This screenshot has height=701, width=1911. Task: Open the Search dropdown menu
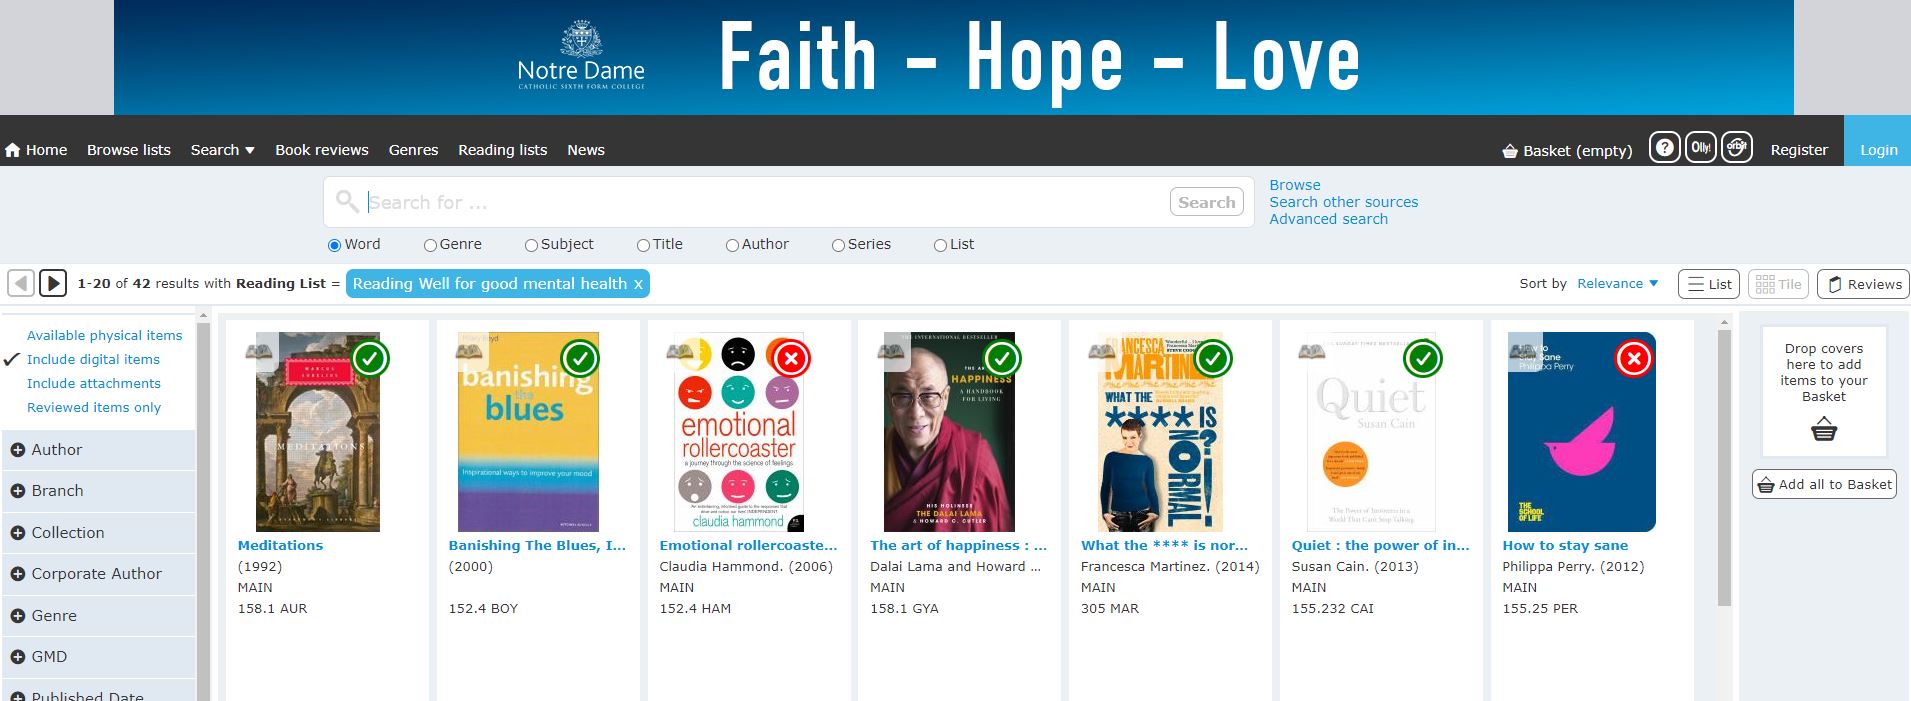pos(222,150)
